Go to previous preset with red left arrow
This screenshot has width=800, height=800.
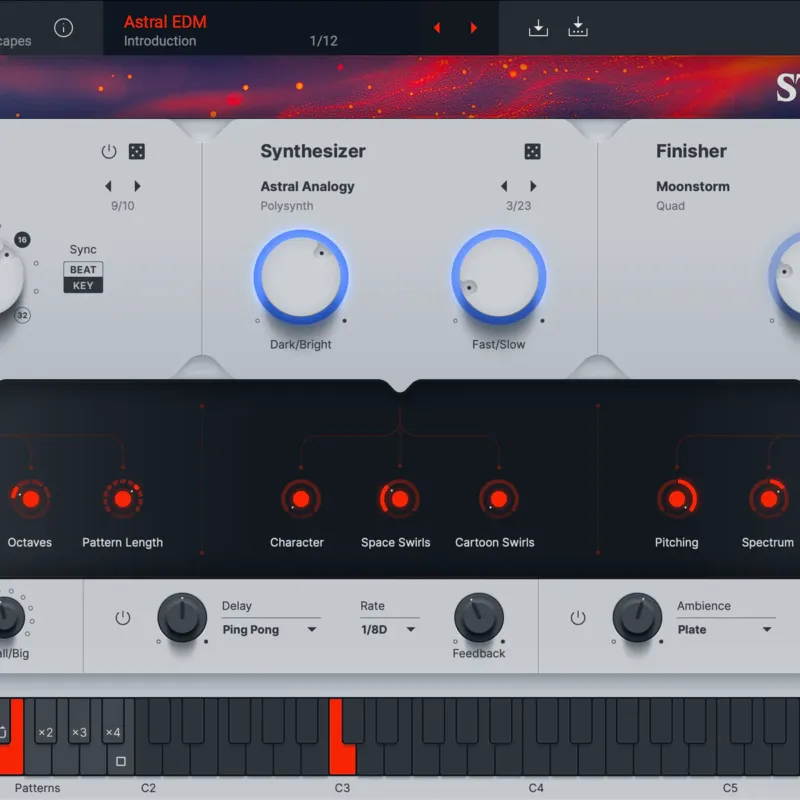pos(437,28)
